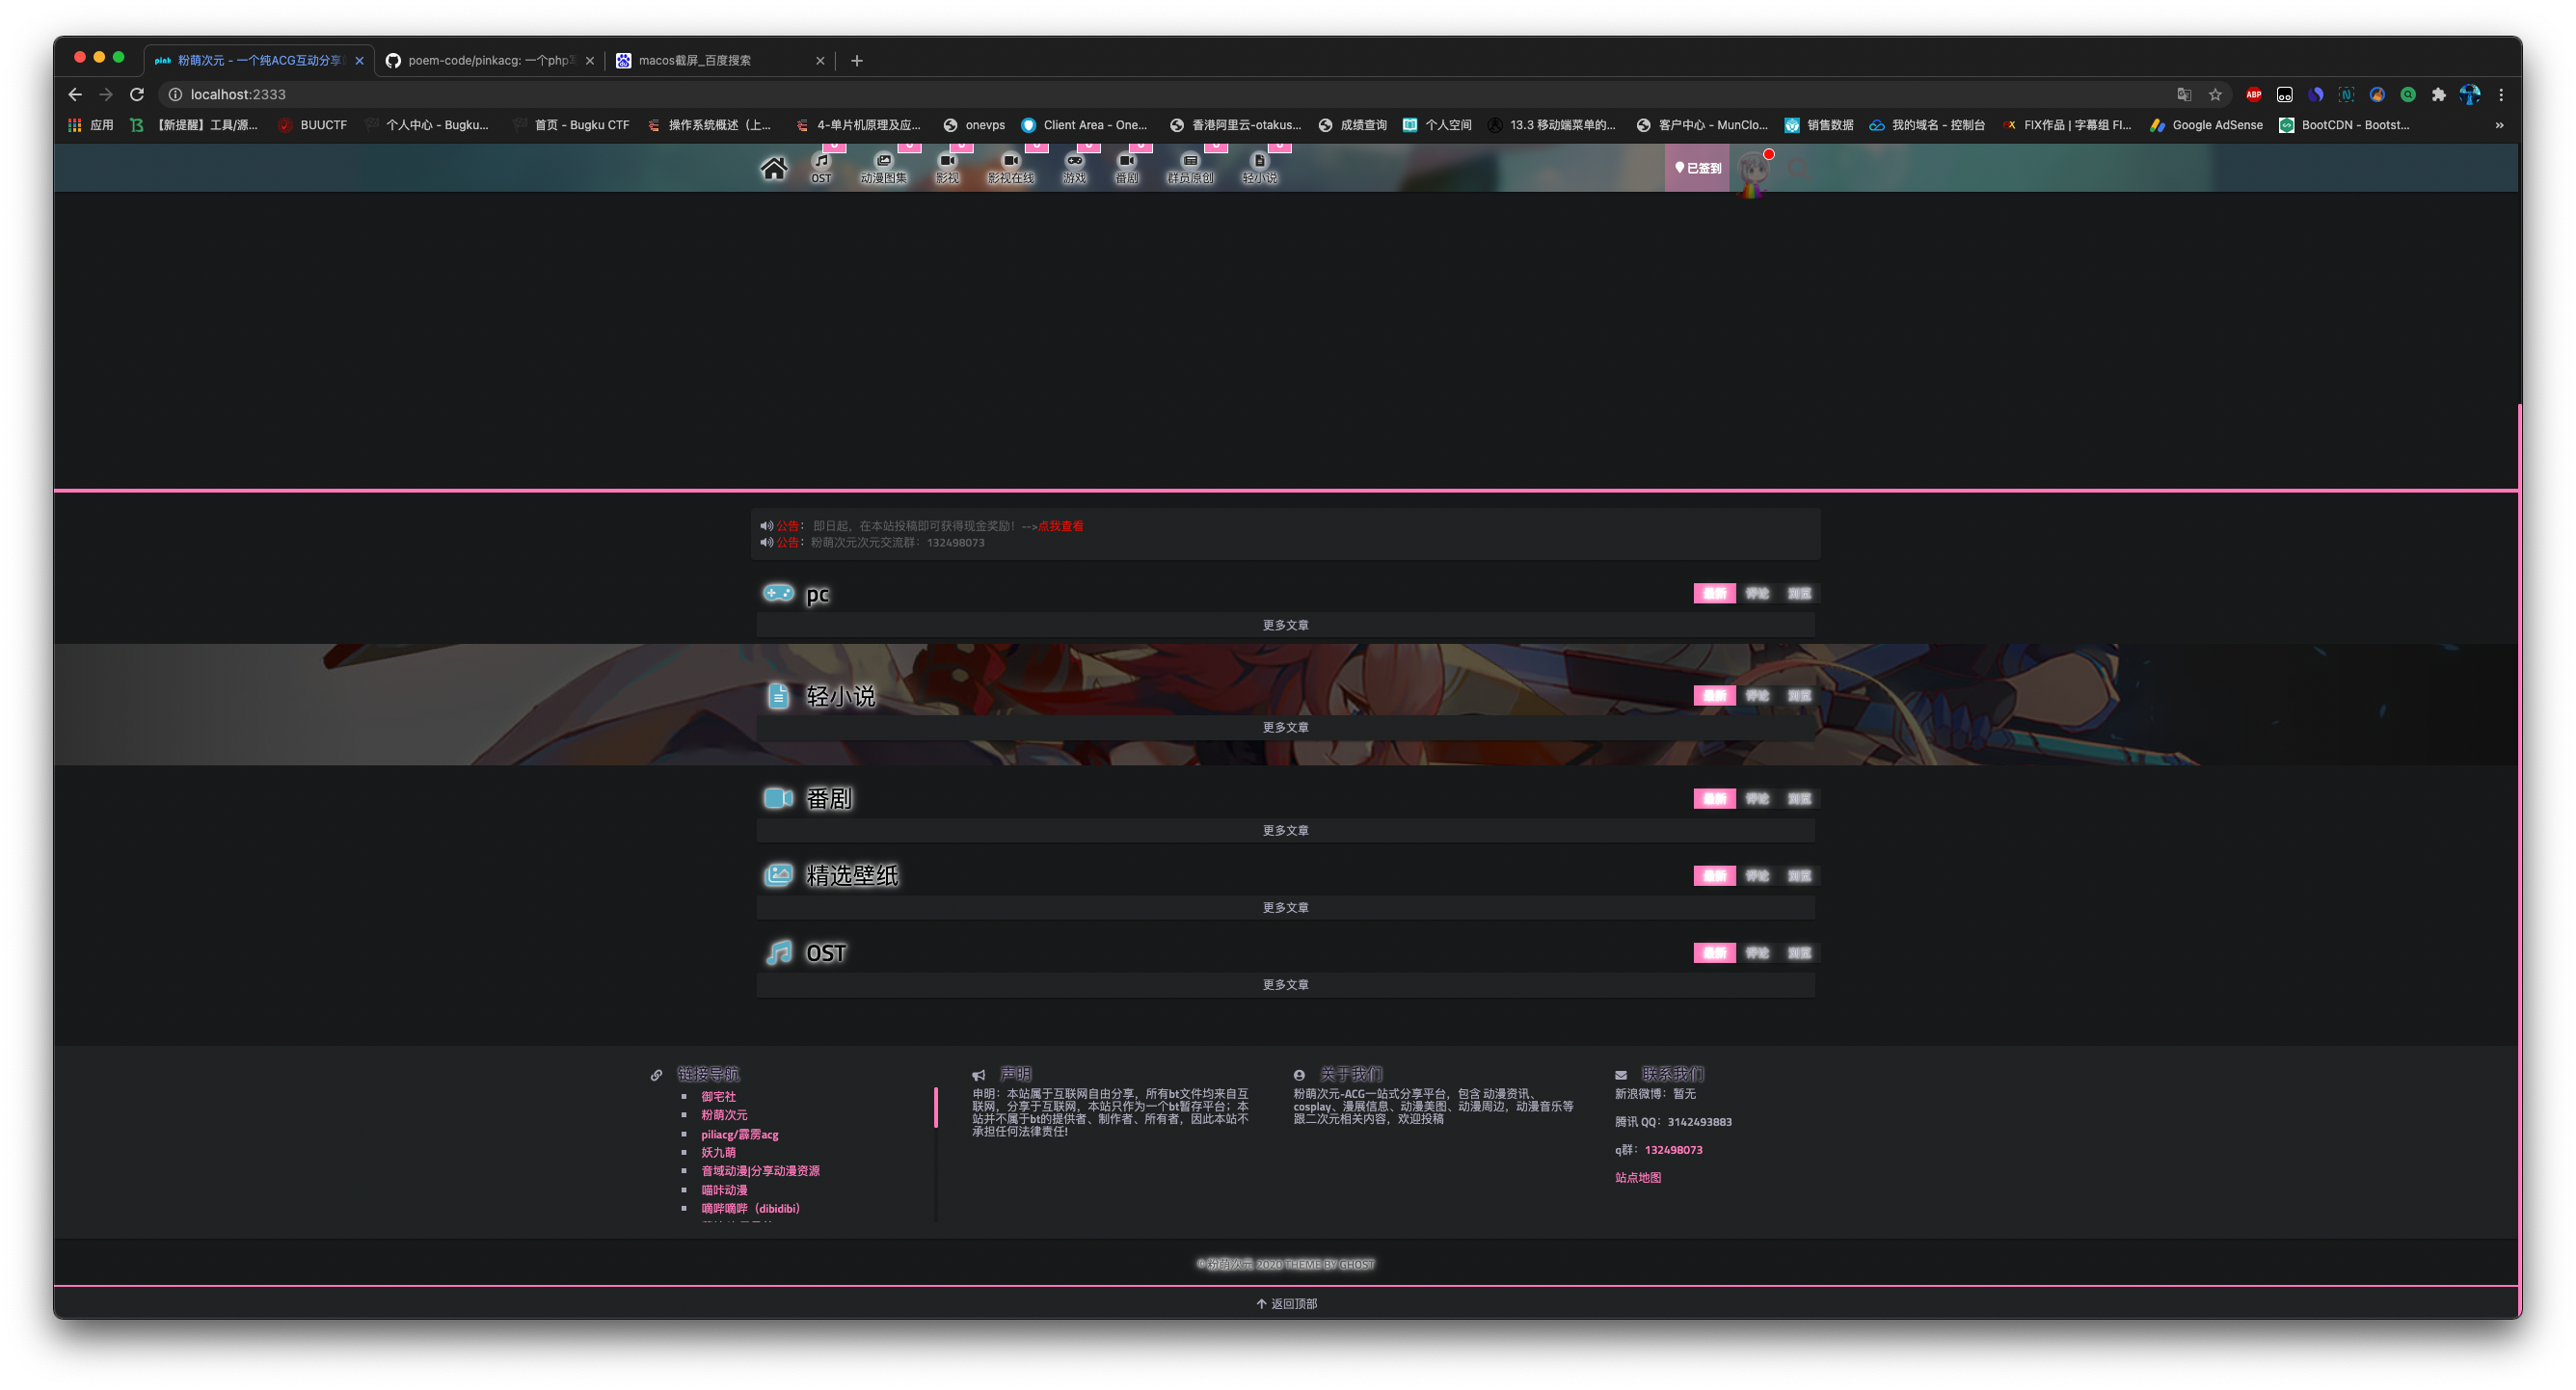Open the 游戏 gamepad category
Image resolution: width=2576 pixels, height=1390 pixels.
coord(1074,168)
